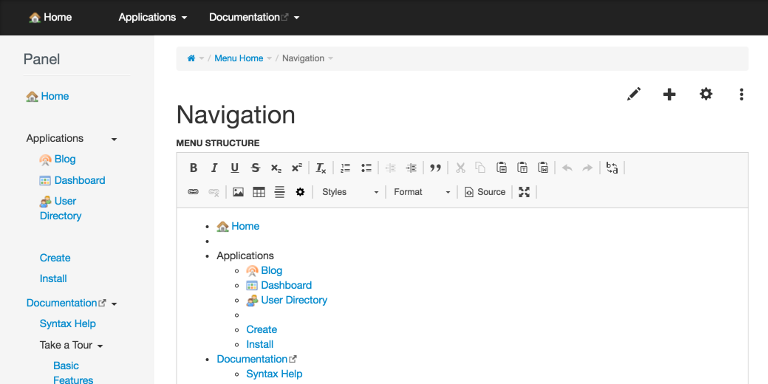Switch editor to Source view
Viewport: 768px width, 384px height.
click(x=485, y=192)
